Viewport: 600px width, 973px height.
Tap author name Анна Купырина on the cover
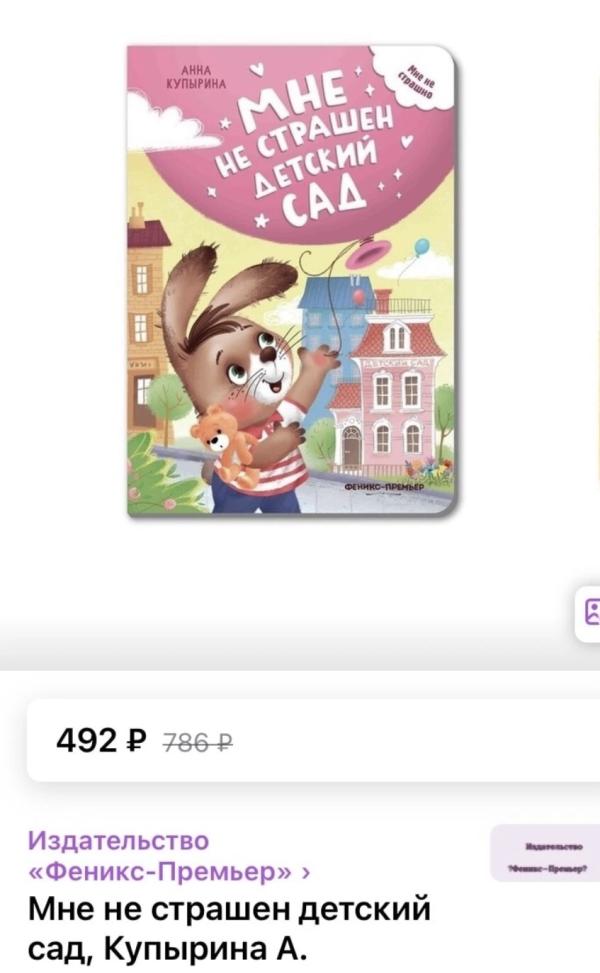(195, 78)
